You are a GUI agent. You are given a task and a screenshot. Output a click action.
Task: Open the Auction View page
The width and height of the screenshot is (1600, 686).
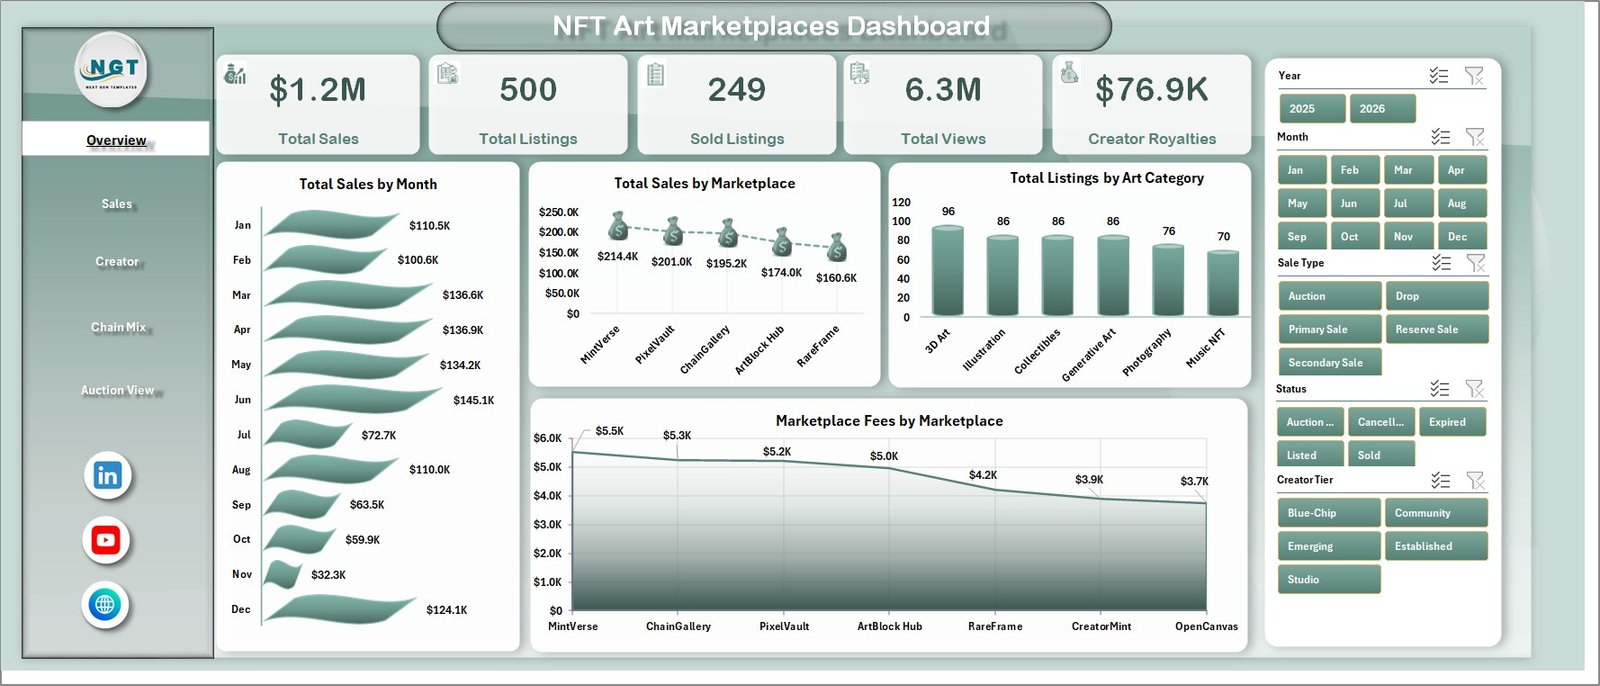tap(117, 390)
